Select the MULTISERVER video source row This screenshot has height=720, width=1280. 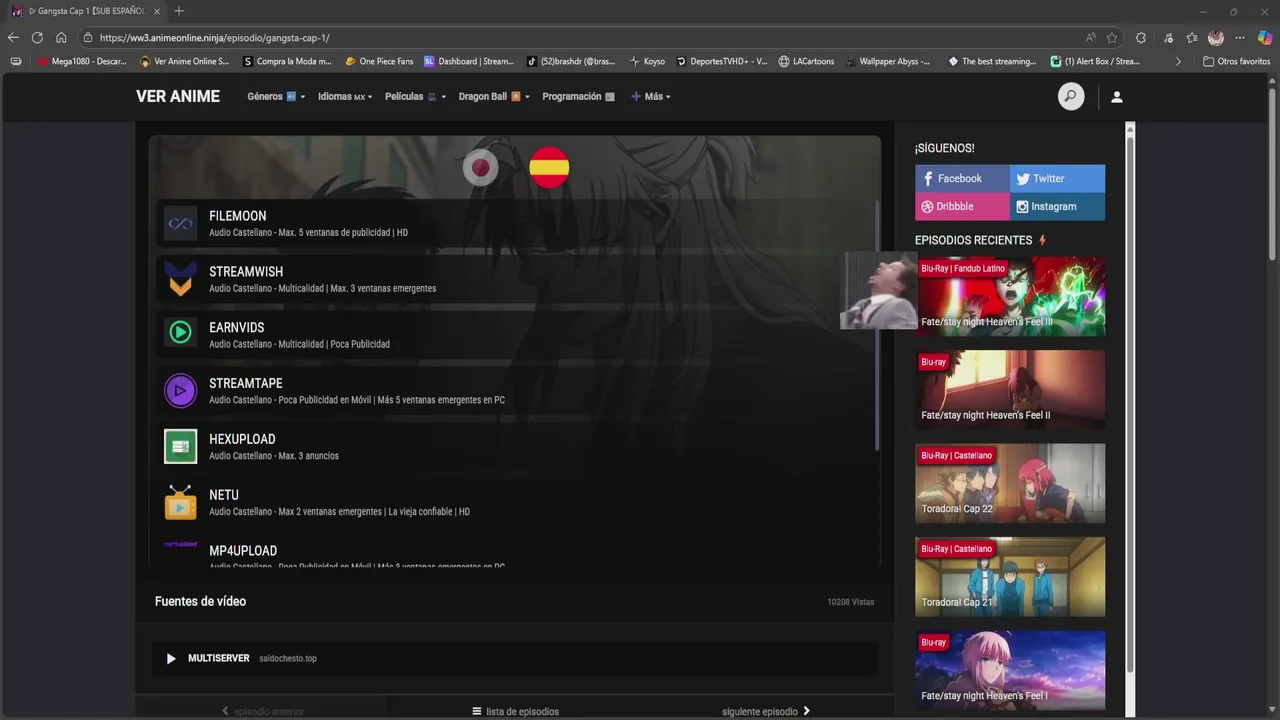[515, 658]
